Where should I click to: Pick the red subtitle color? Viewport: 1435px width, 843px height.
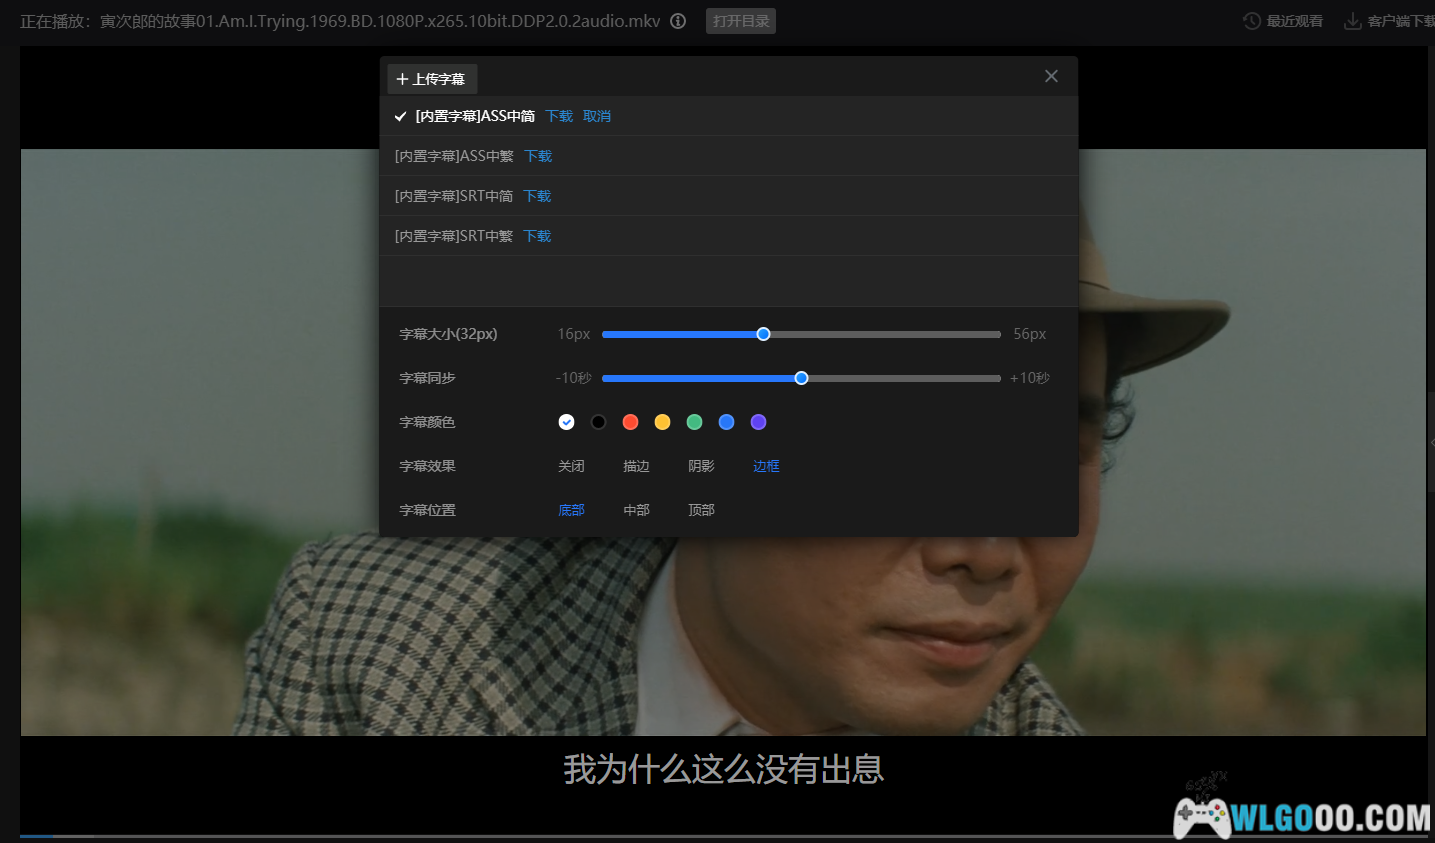[x=630, y=422]
